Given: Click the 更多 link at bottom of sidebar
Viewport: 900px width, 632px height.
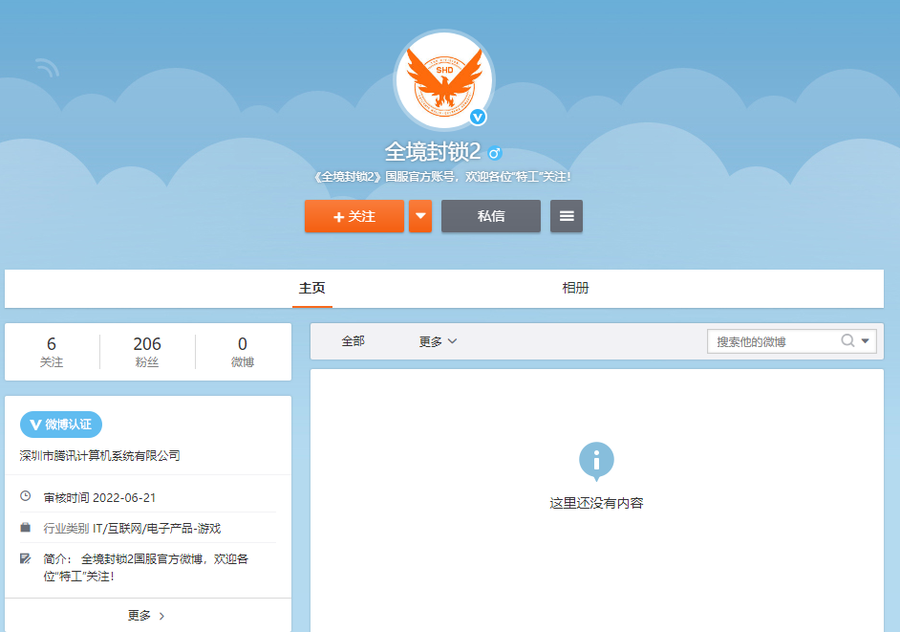Looking at the screenshot, I should pyautogui.click(x=142, y=616).
